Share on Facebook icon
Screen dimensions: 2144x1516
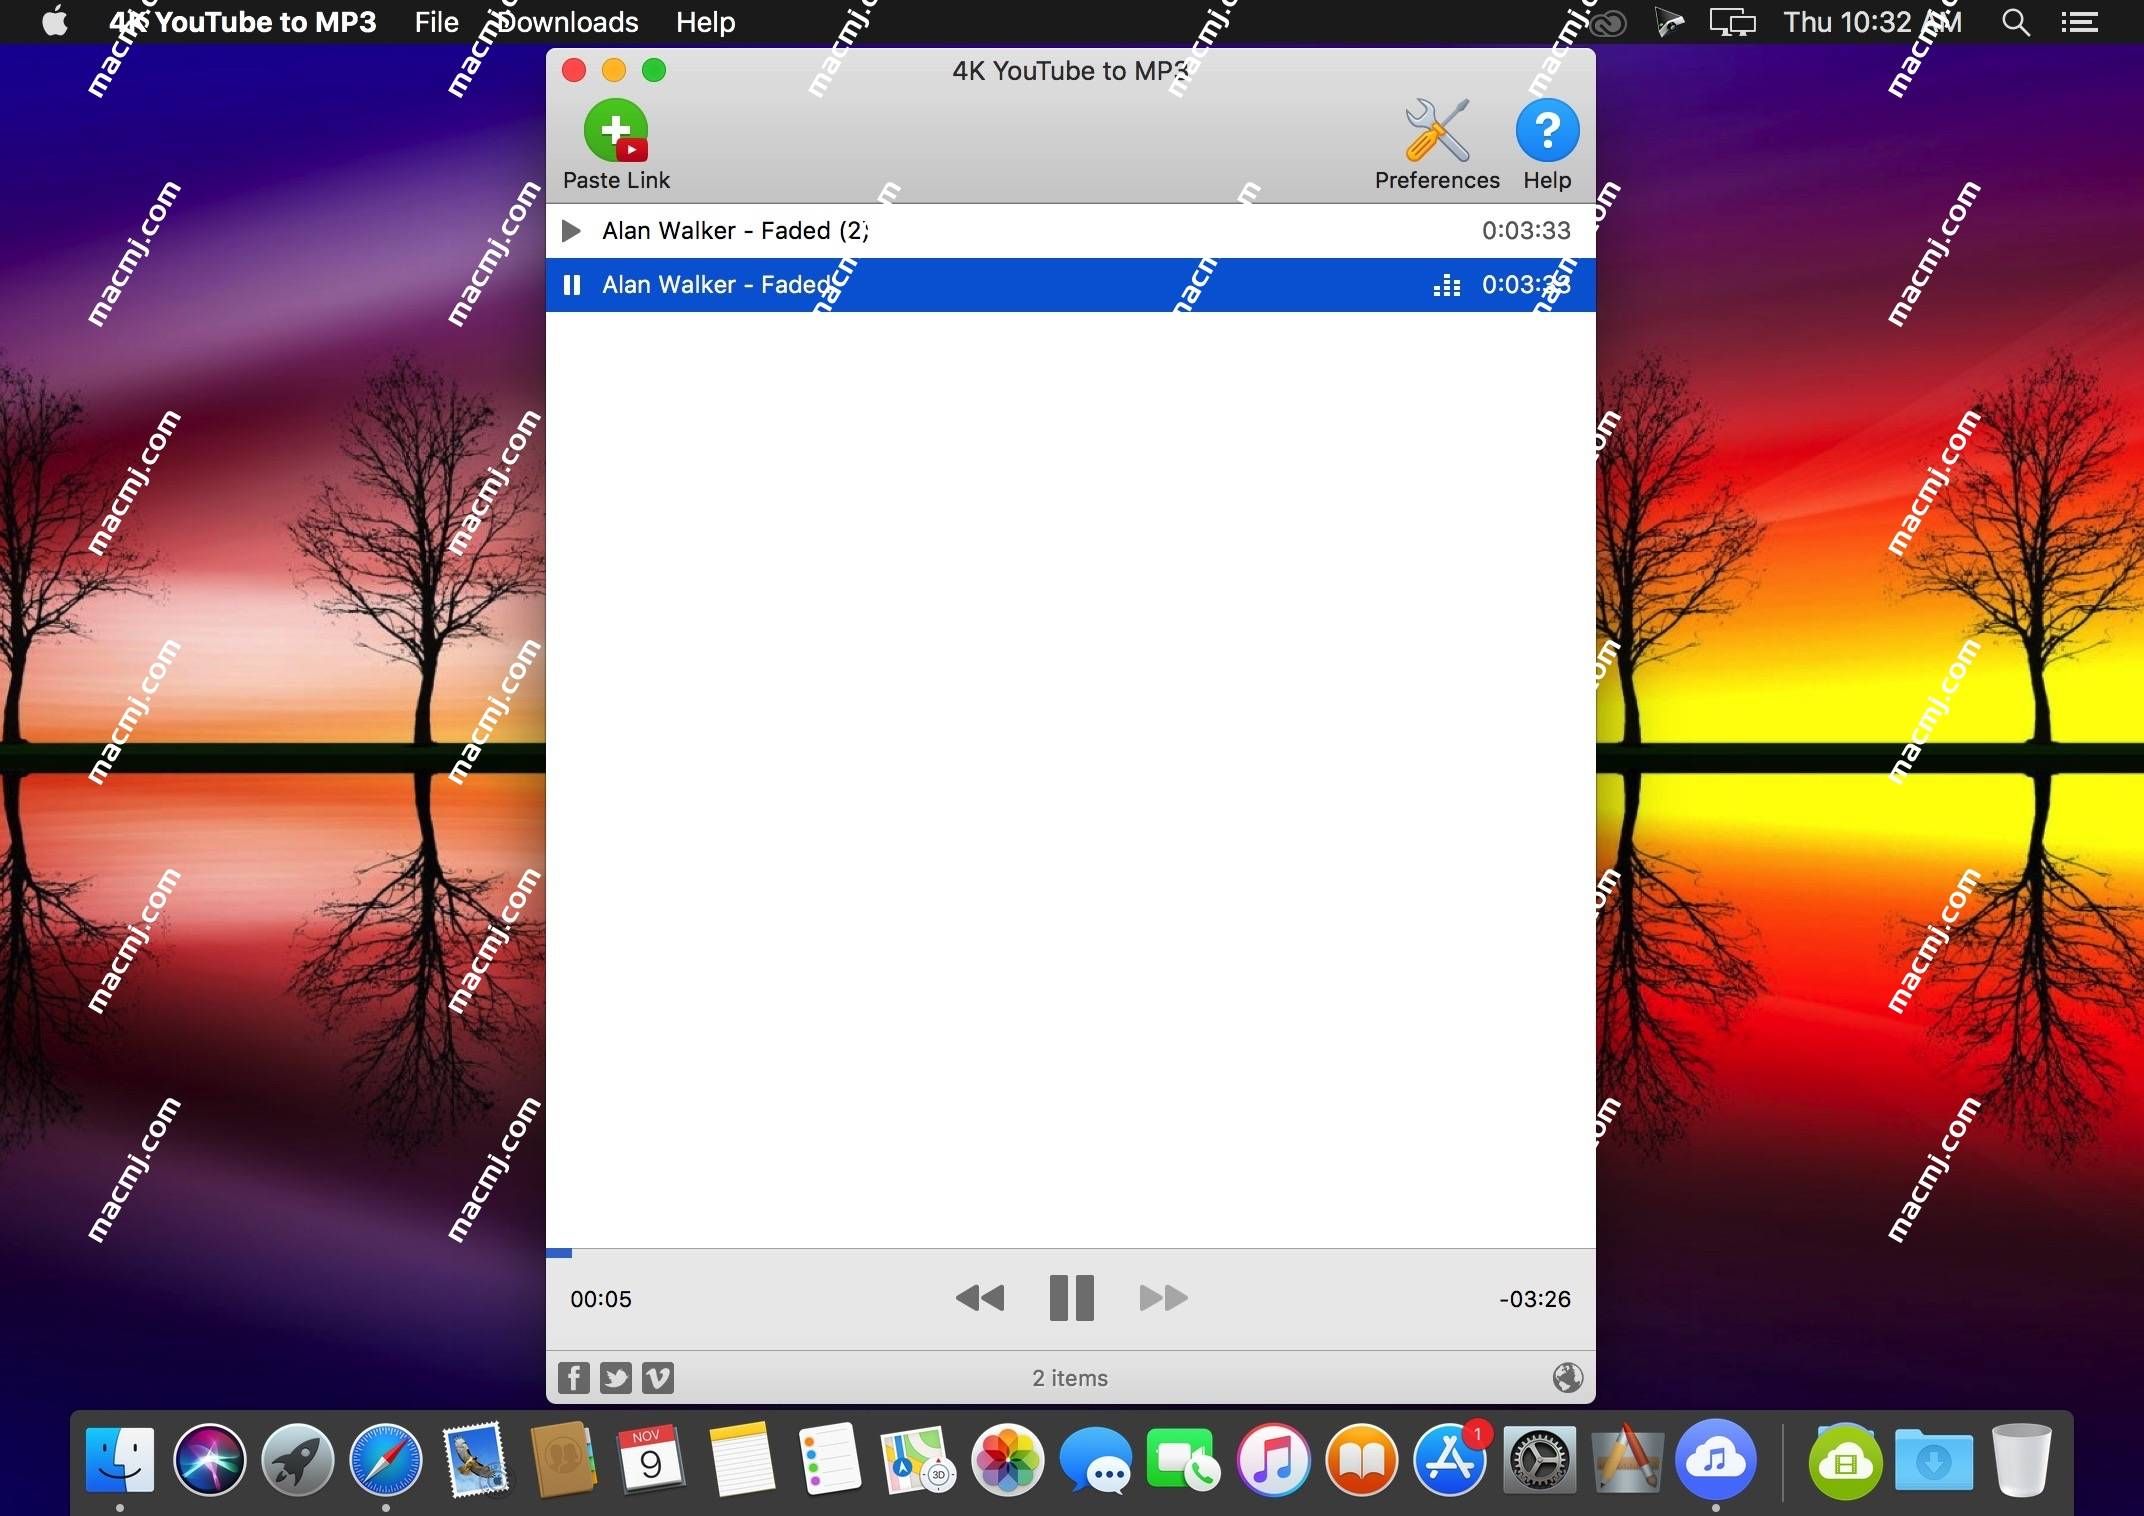click(x=573, y=1378)
